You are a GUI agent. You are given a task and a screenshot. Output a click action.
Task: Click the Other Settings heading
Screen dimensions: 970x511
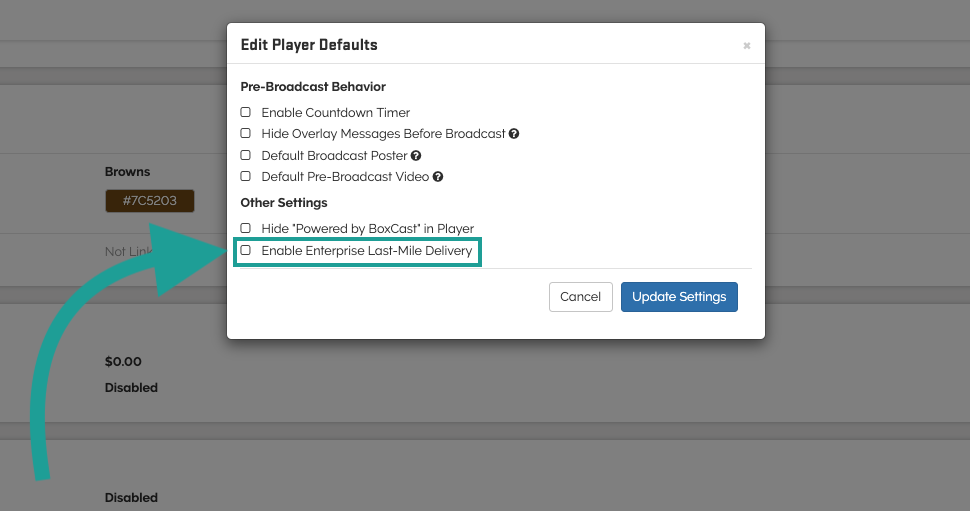(x=284, y=203)
